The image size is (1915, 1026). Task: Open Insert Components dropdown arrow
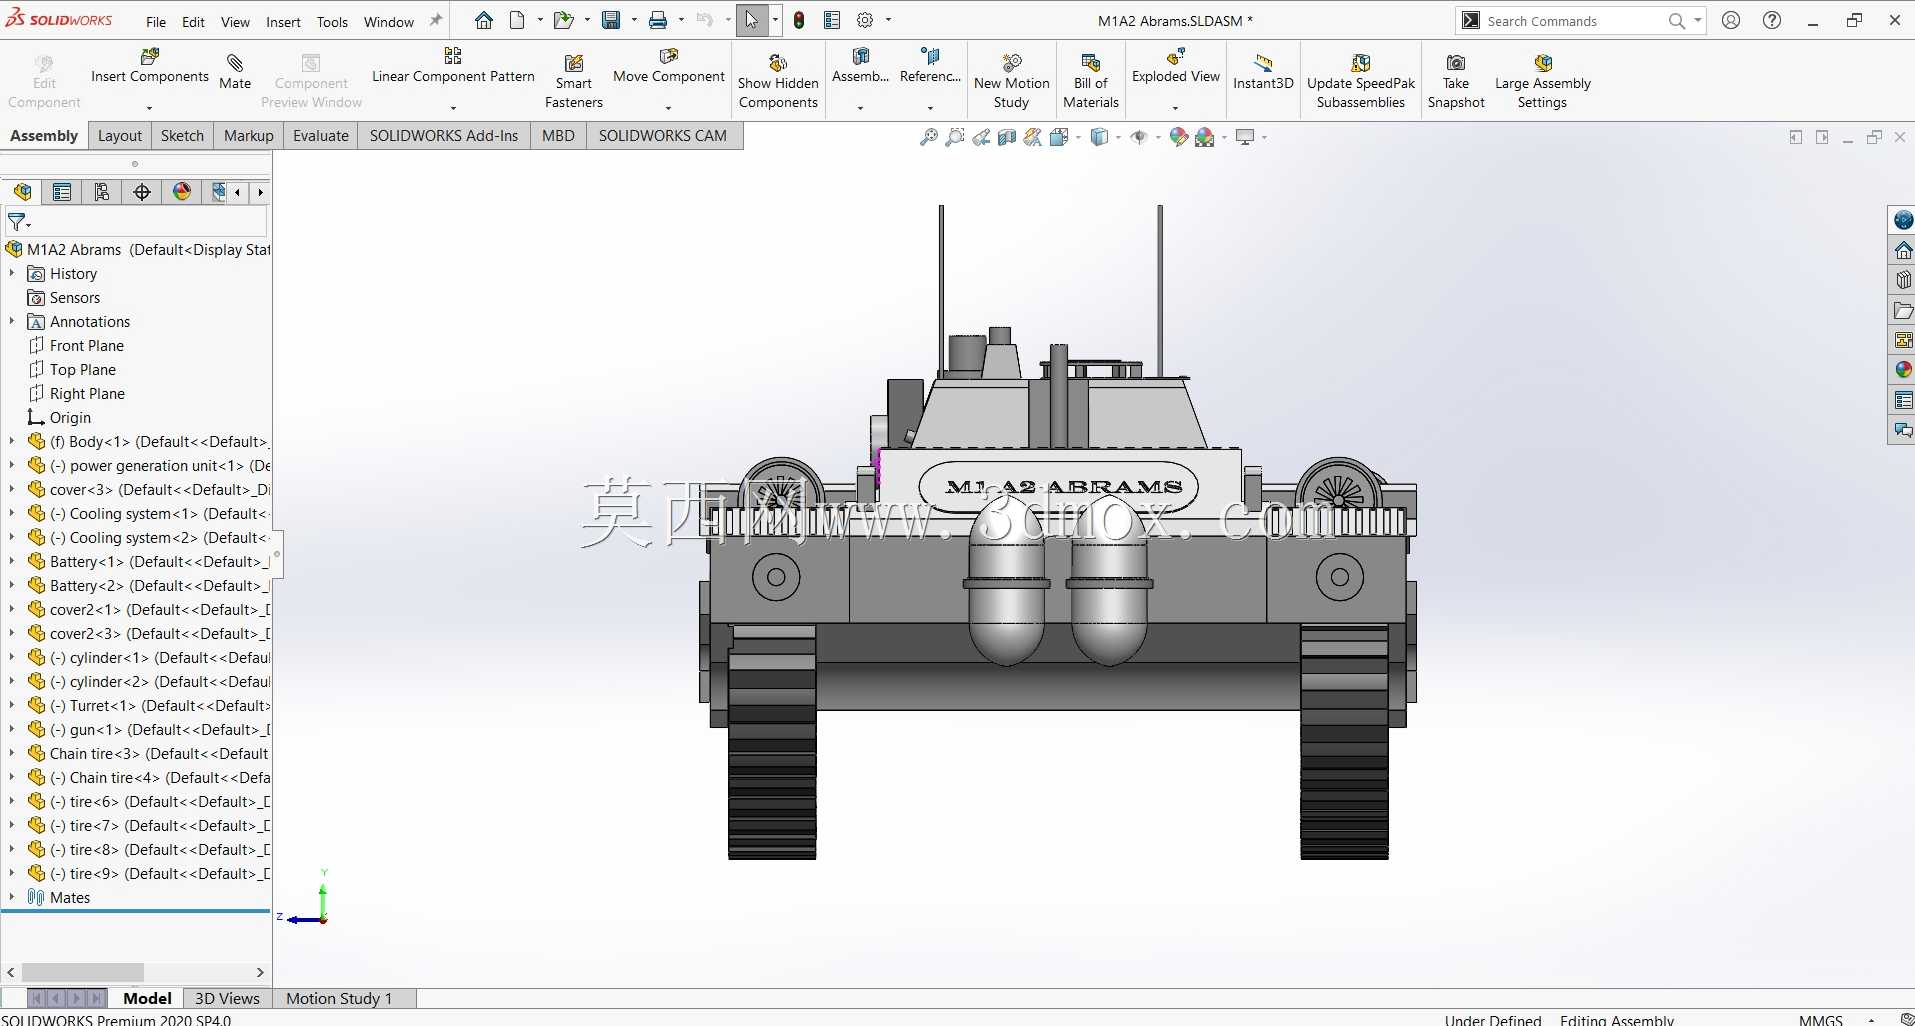(x=149, y=107)
